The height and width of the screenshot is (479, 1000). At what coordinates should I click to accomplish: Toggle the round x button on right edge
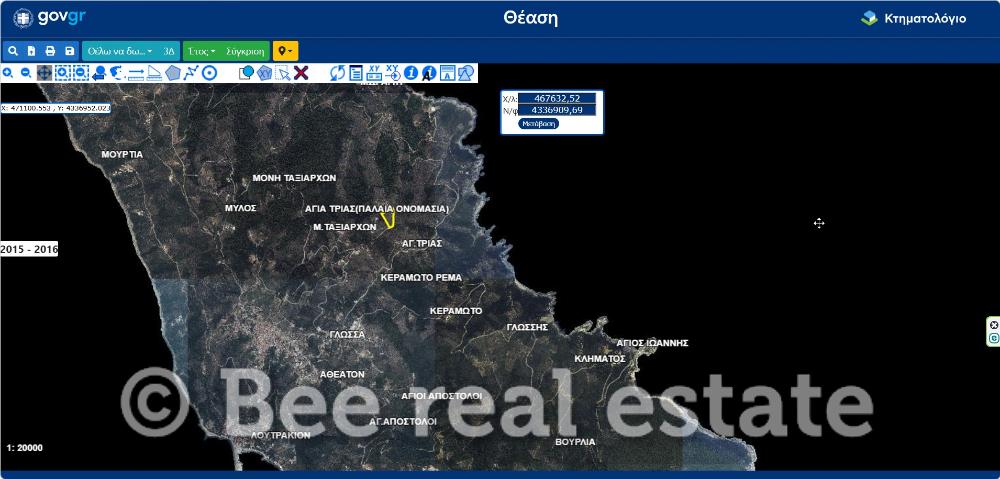click(993, 325)
